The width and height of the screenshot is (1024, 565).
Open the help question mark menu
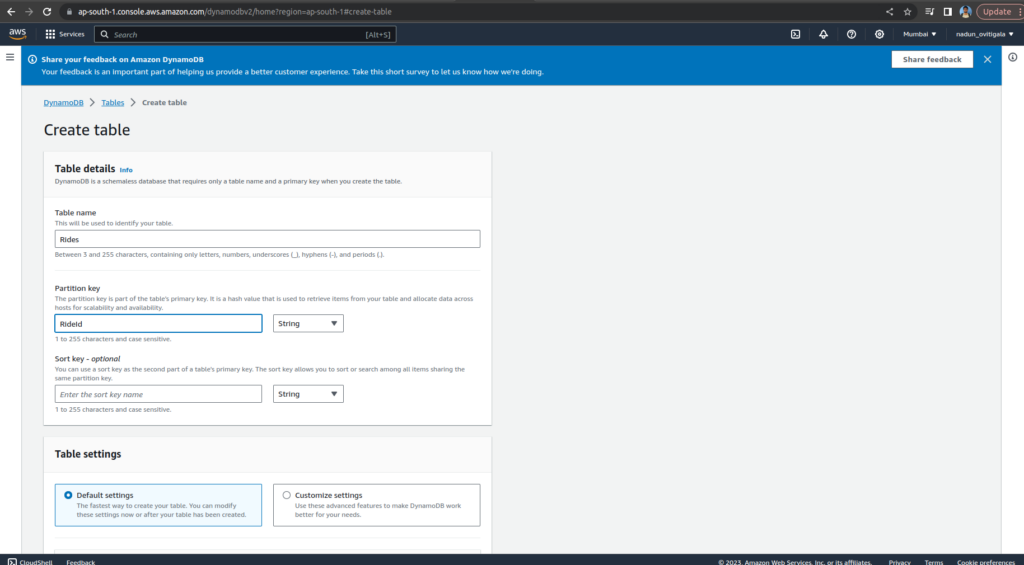852,34
